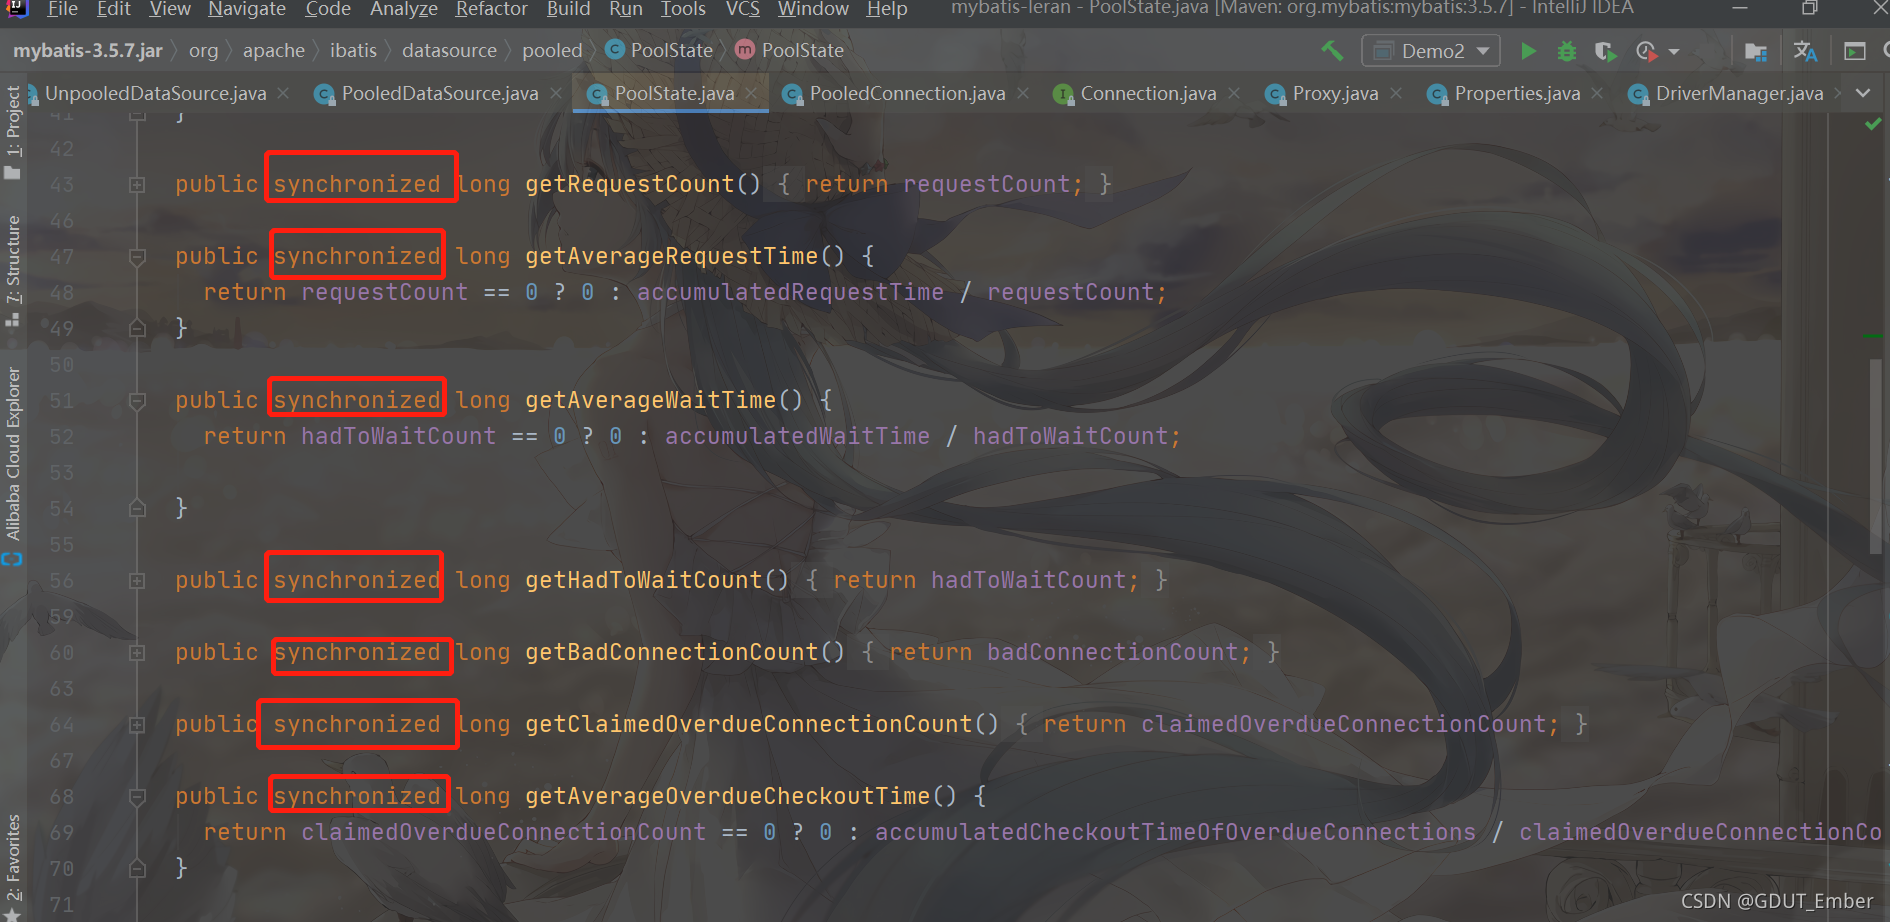Image resolution: width=1890 pixels, height=922 pixels.
Task: Open the Run menu
Action: 625,9
